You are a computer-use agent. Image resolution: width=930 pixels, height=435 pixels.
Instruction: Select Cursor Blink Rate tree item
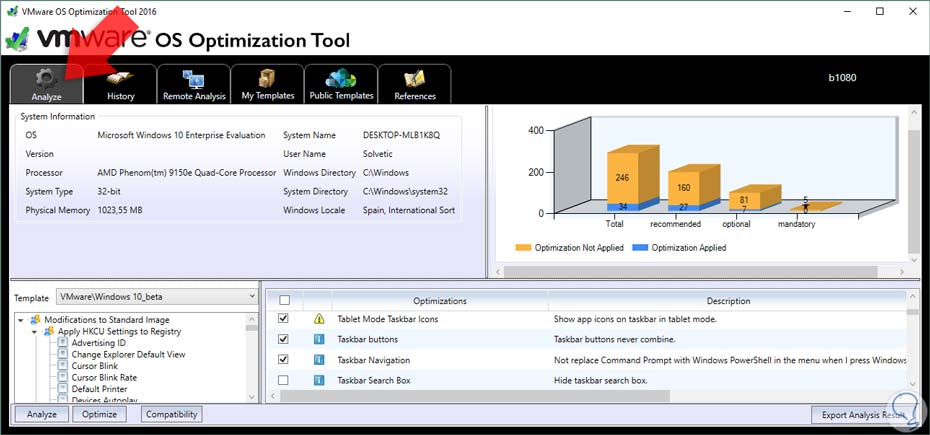click(x=104, y=377)
